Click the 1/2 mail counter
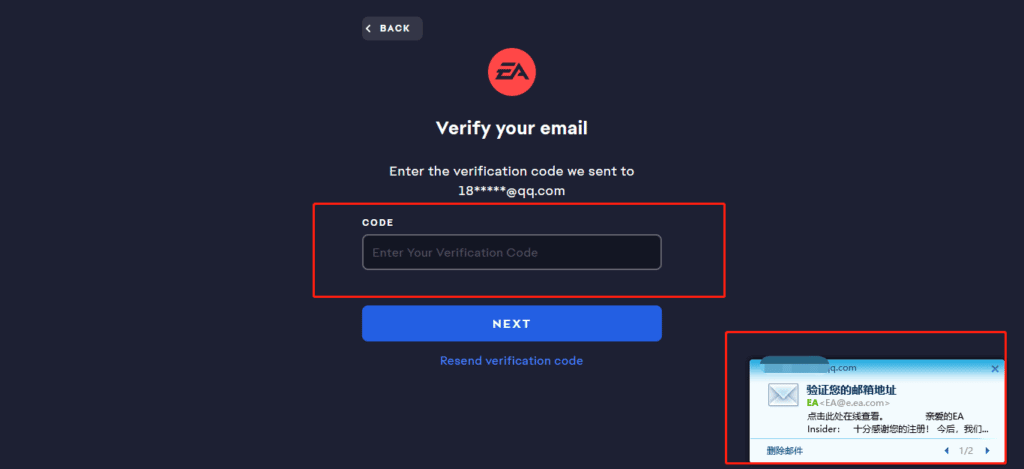 [967, 451]
